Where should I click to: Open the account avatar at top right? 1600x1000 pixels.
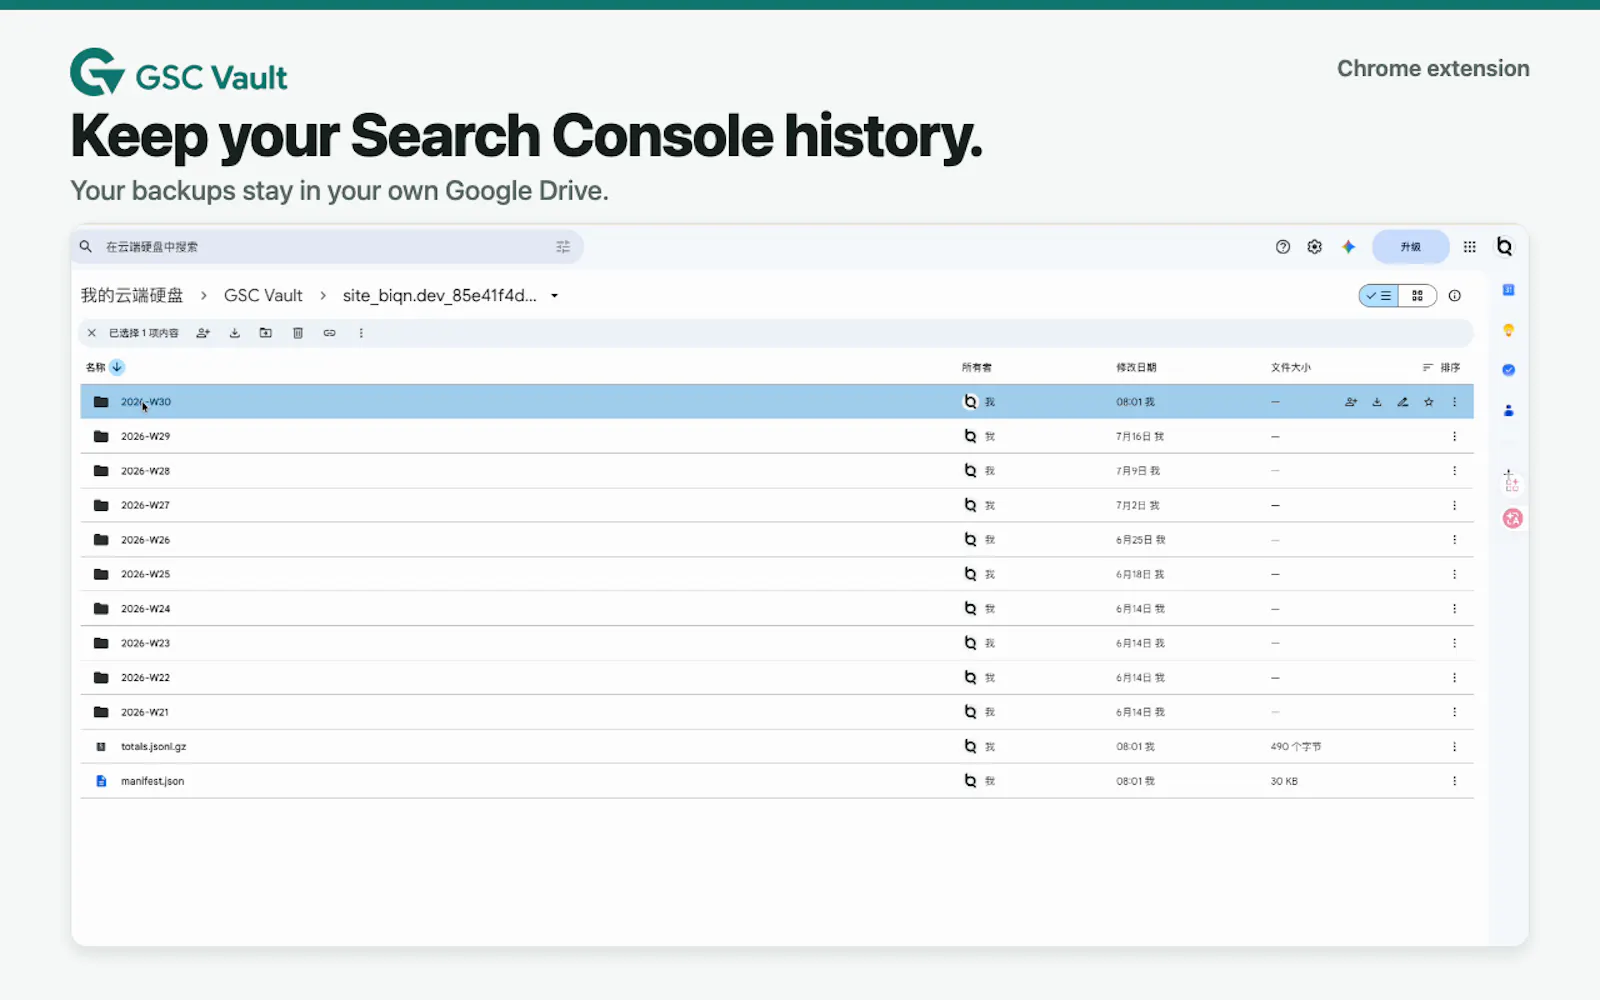tap(1504, 247)
